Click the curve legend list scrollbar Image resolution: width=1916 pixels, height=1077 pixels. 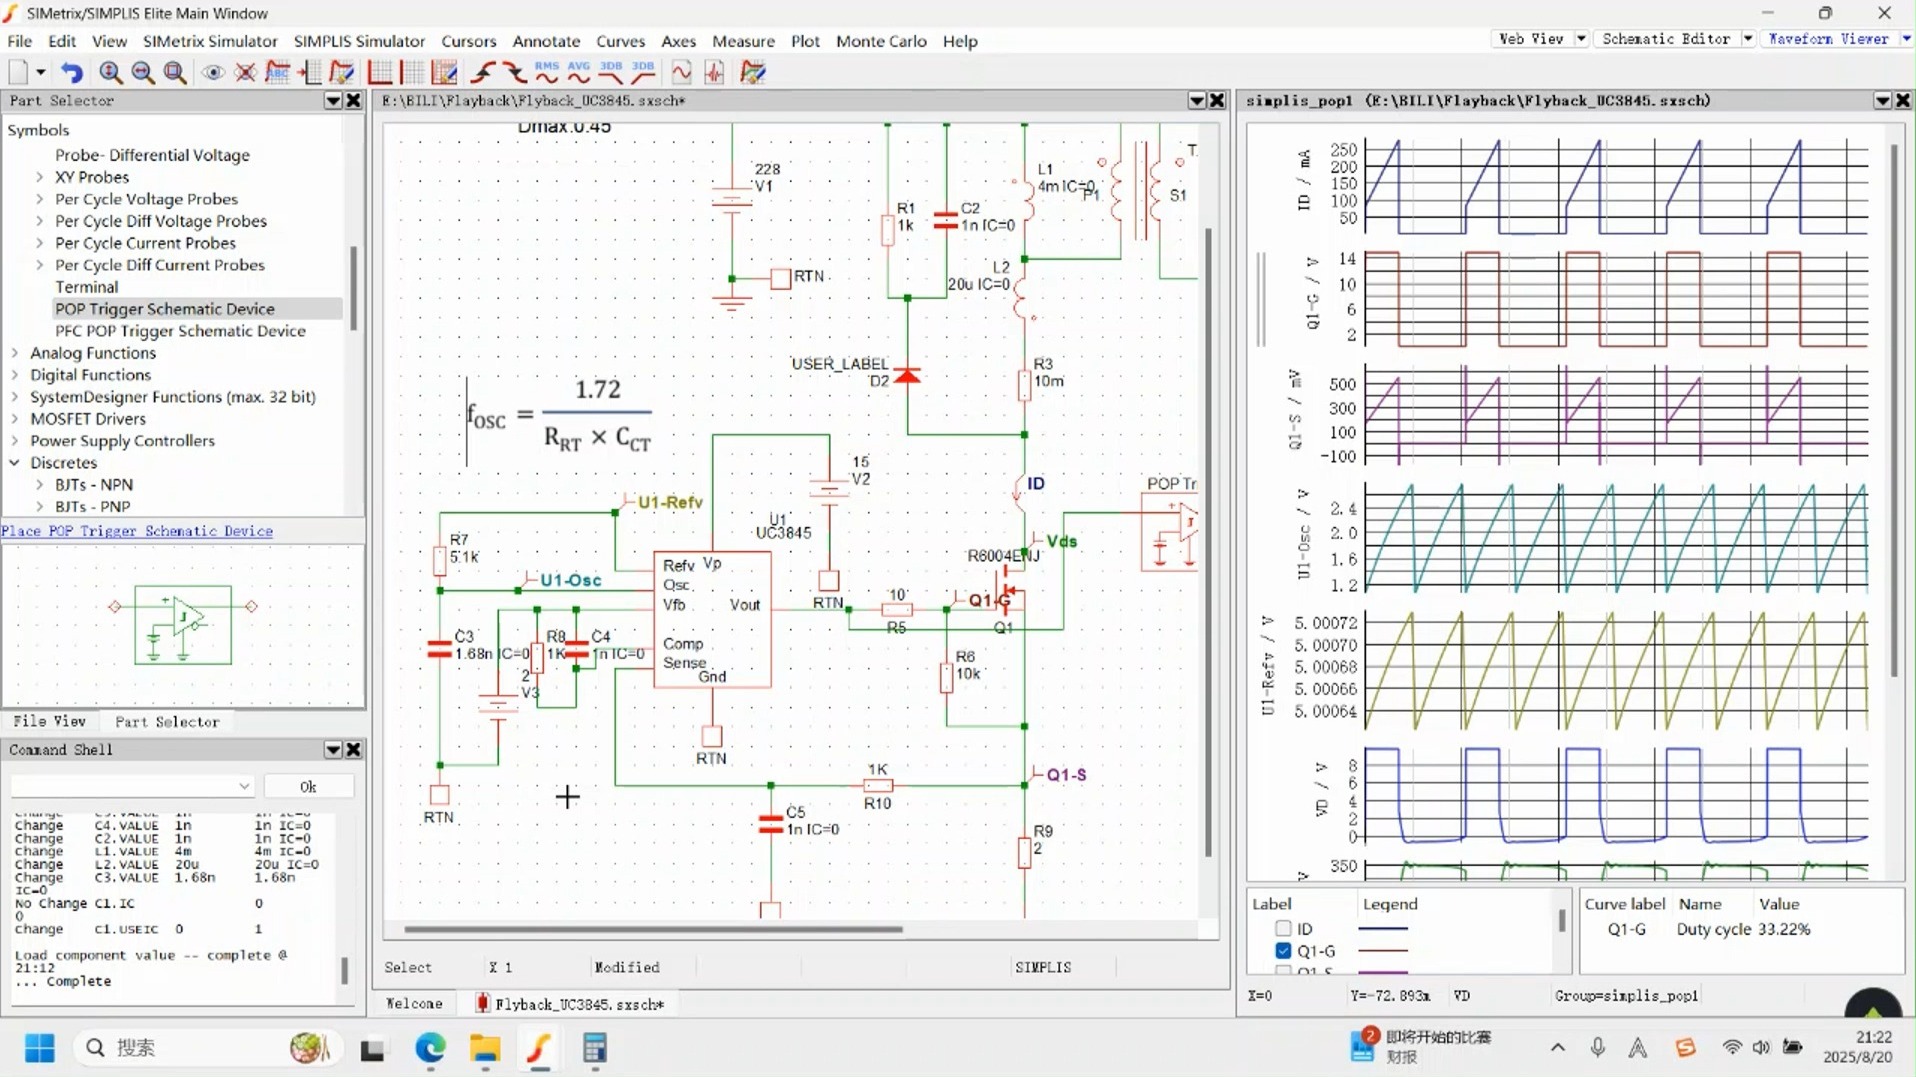coord(1562,920)
